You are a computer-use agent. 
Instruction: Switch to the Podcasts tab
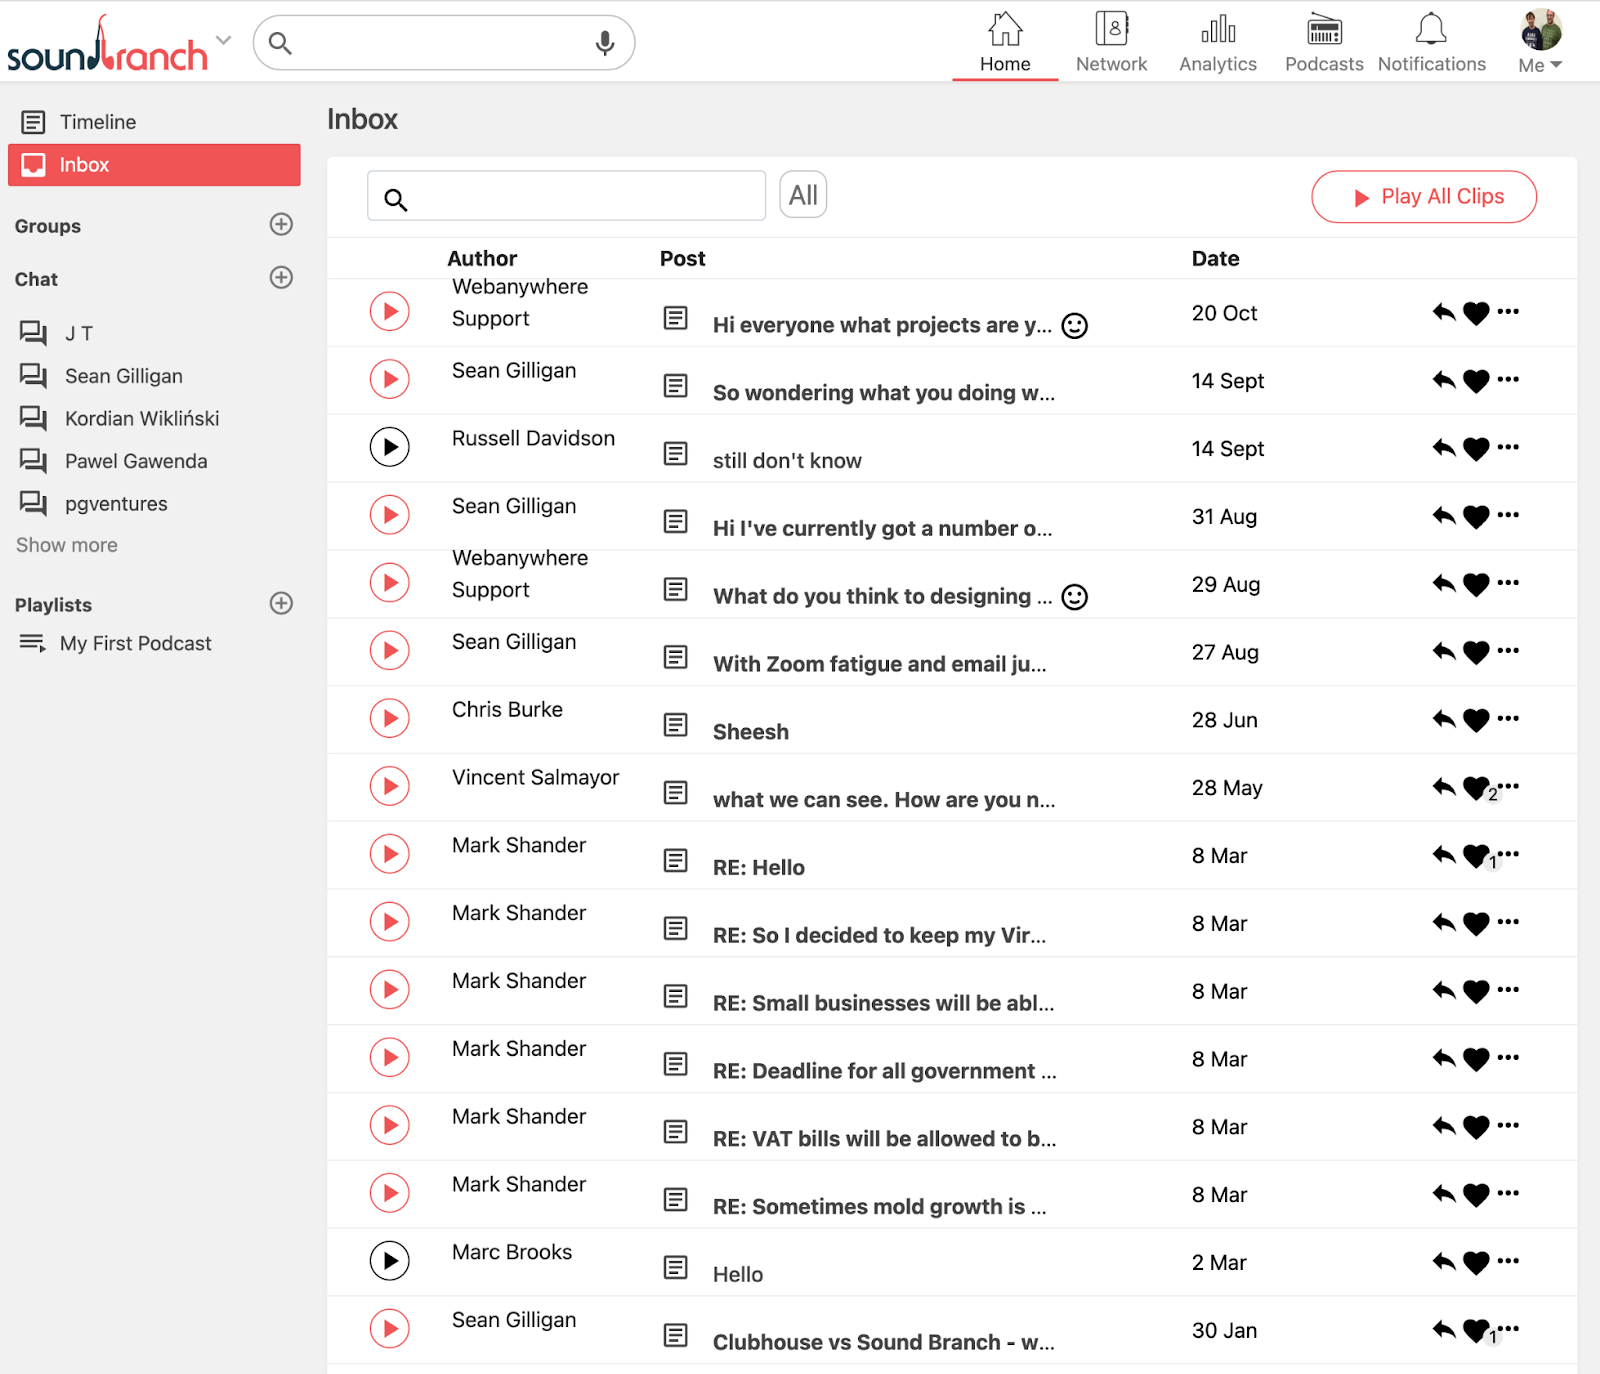click(x=1324, y=43)
